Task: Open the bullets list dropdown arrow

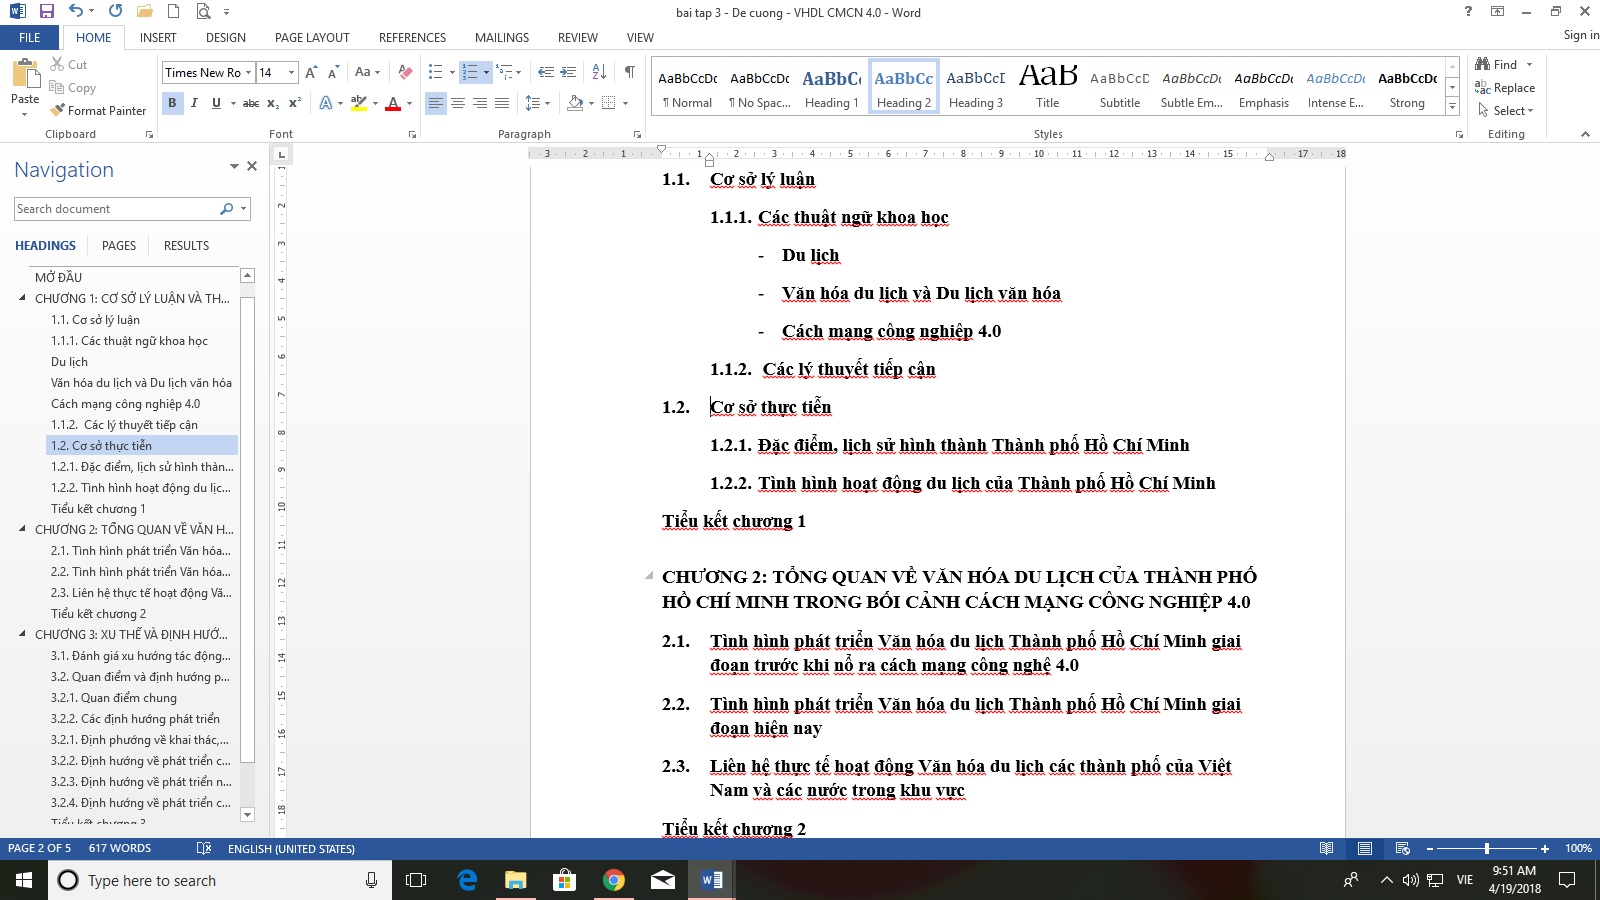Action: (452, 72)
